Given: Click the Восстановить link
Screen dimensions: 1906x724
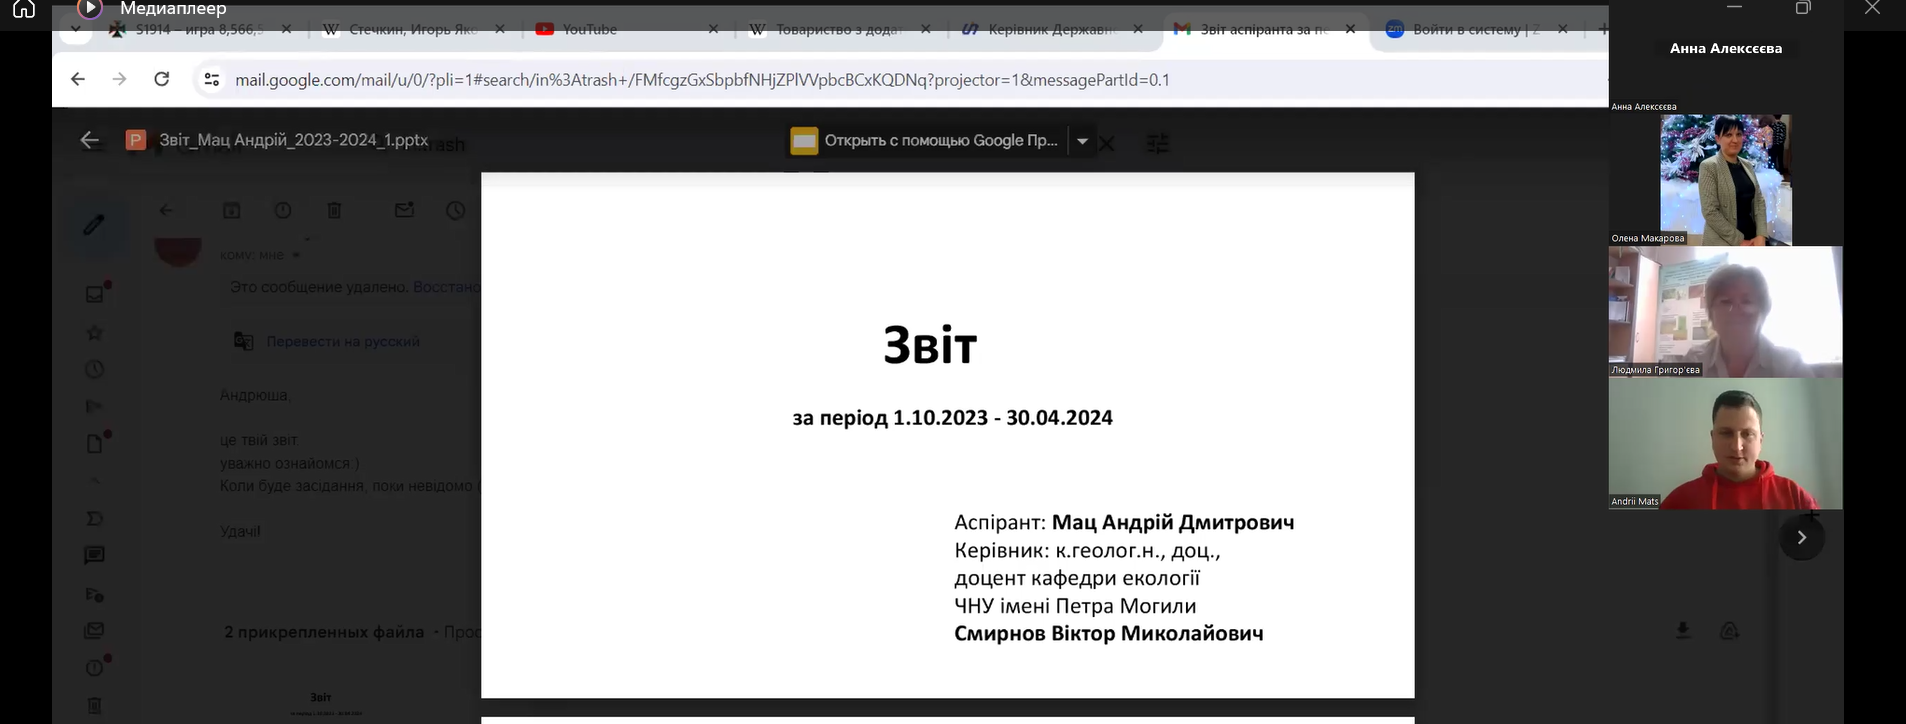Looking at the screenshot, I should (446, 287).
